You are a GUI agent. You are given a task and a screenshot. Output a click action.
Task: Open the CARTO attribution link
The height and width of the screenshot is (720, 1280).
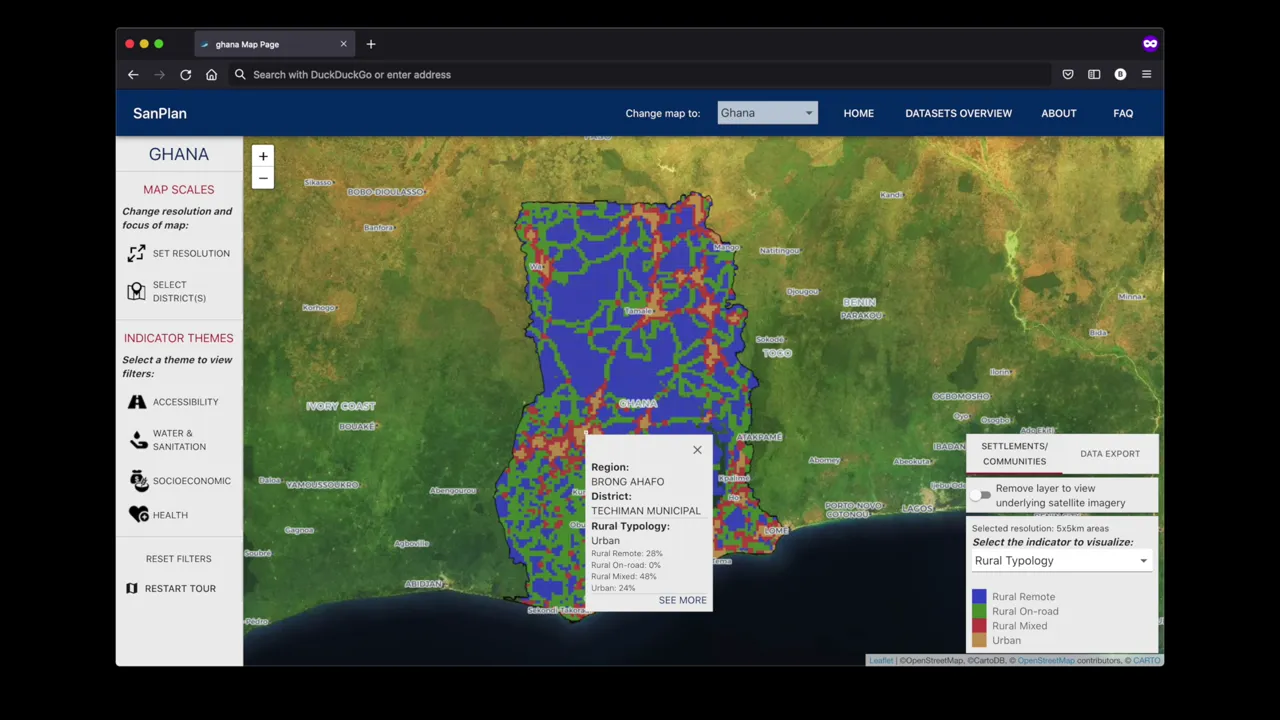tap(1146, 660)
